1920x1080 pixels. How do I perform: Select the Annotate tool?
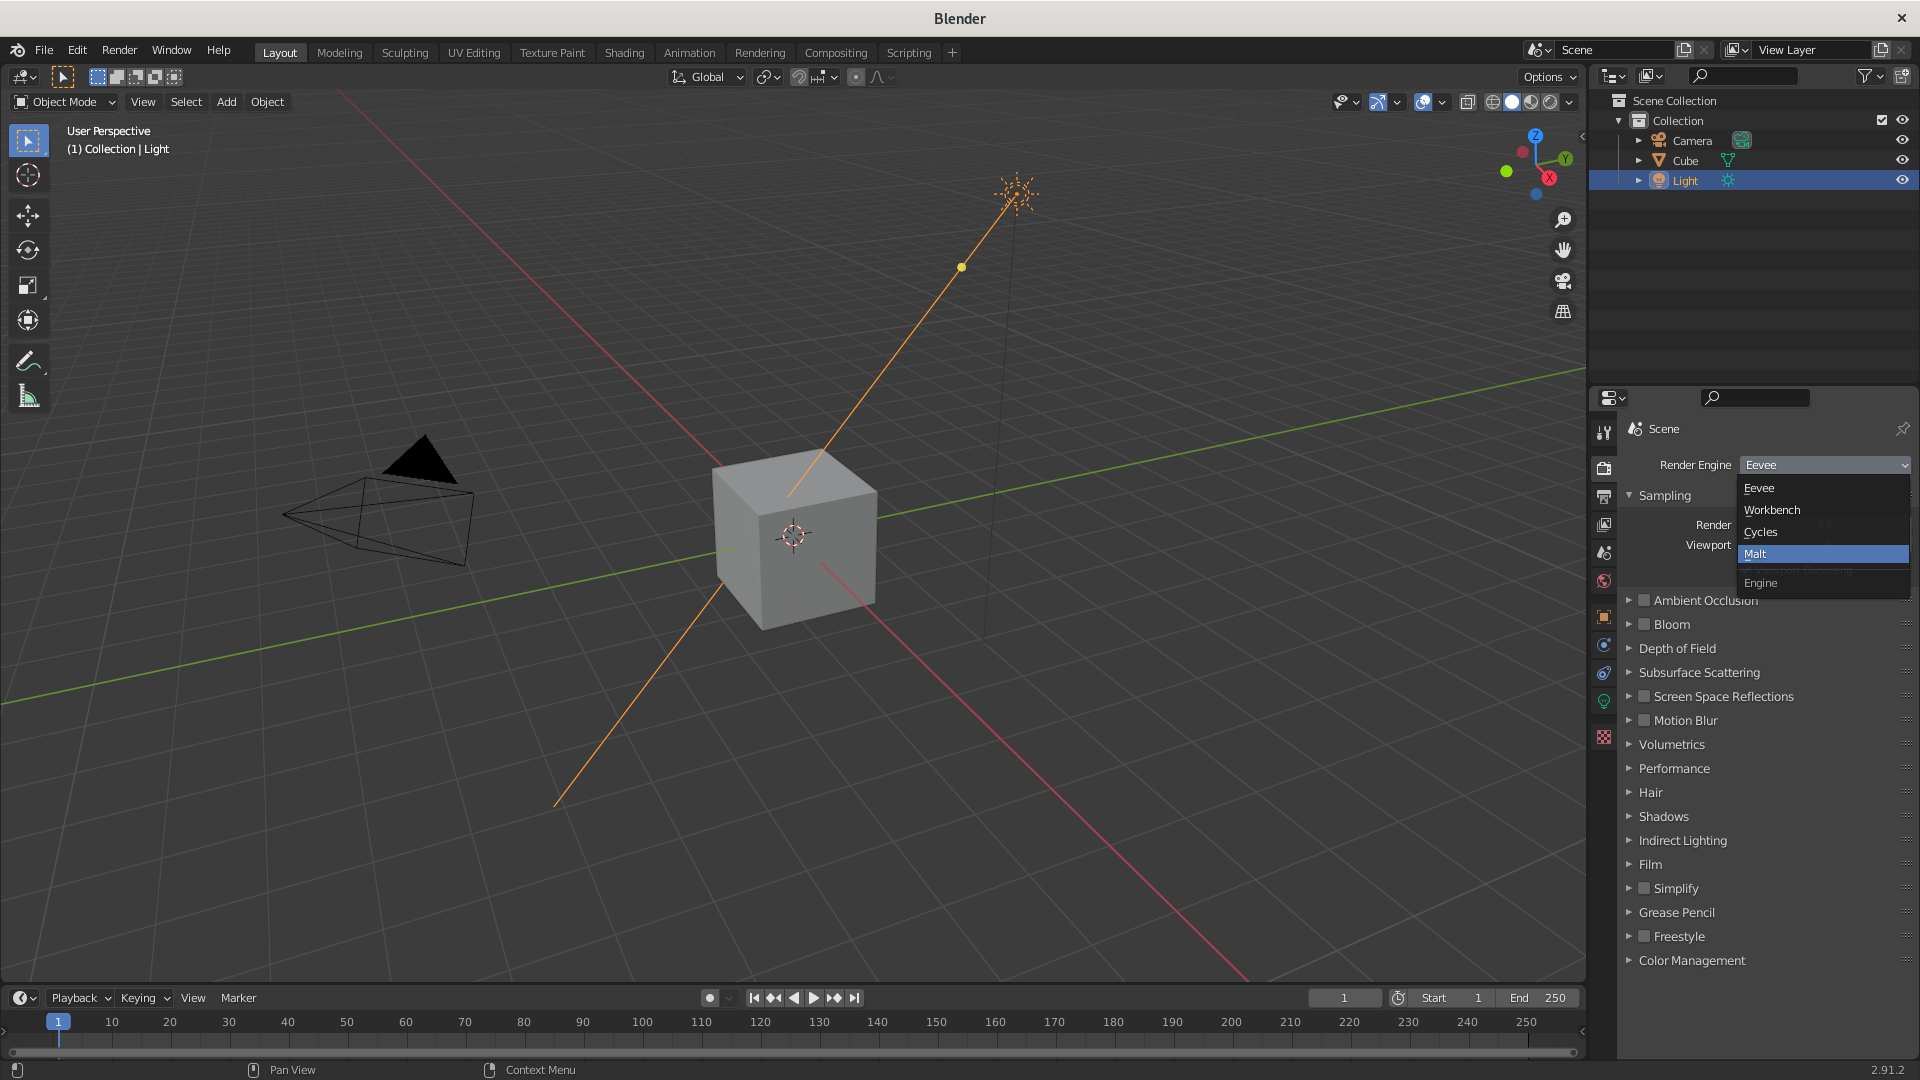pos(28,360)
